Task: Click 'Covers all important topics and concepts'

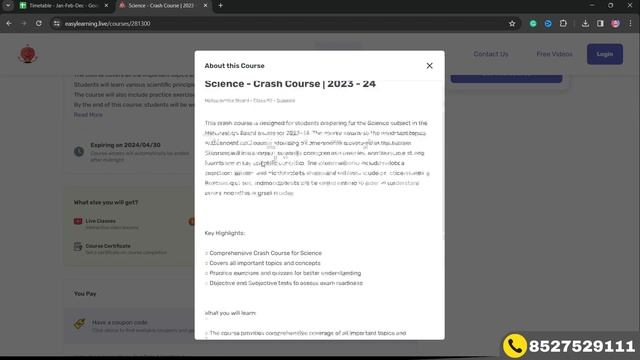Action: 265,263
